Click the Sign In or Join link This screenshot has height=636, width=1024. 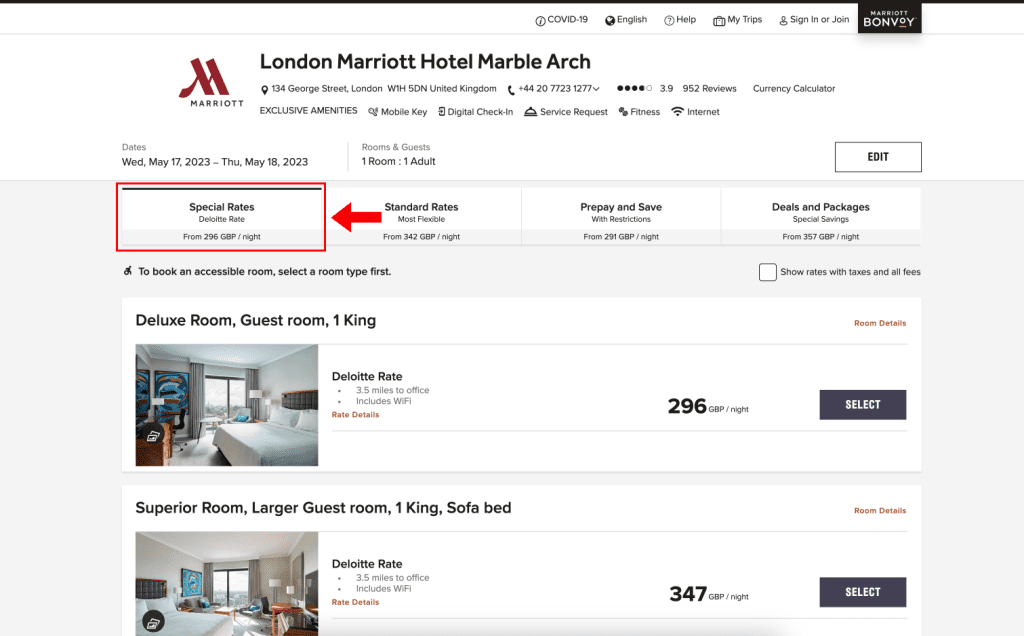tap(820, 20)
